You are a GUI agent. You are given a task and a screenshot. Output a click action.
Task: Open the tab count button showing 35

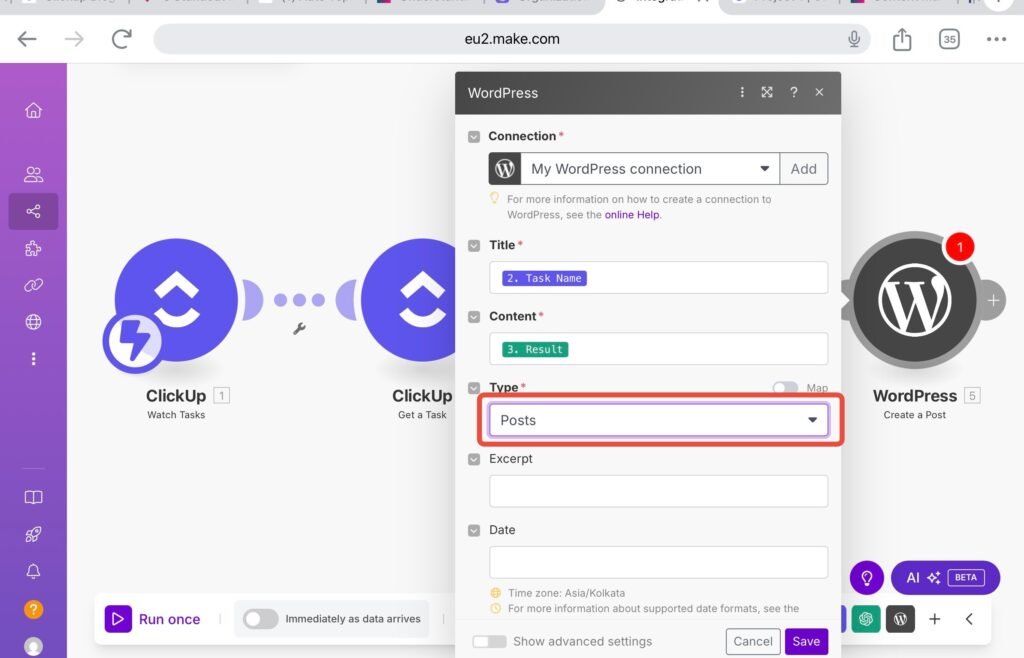click(949, 39)
